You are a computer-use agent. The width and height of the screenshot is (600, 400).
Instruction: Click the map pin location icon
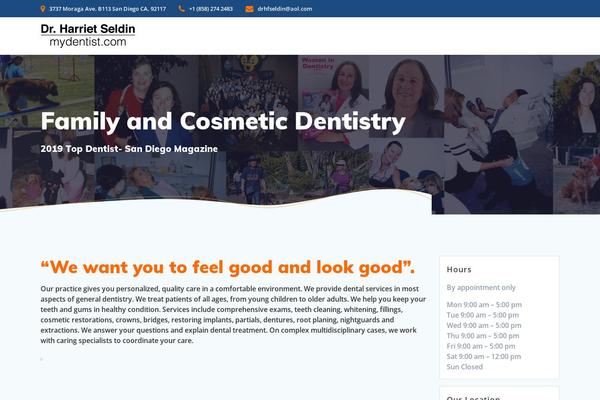pos(43,9)
